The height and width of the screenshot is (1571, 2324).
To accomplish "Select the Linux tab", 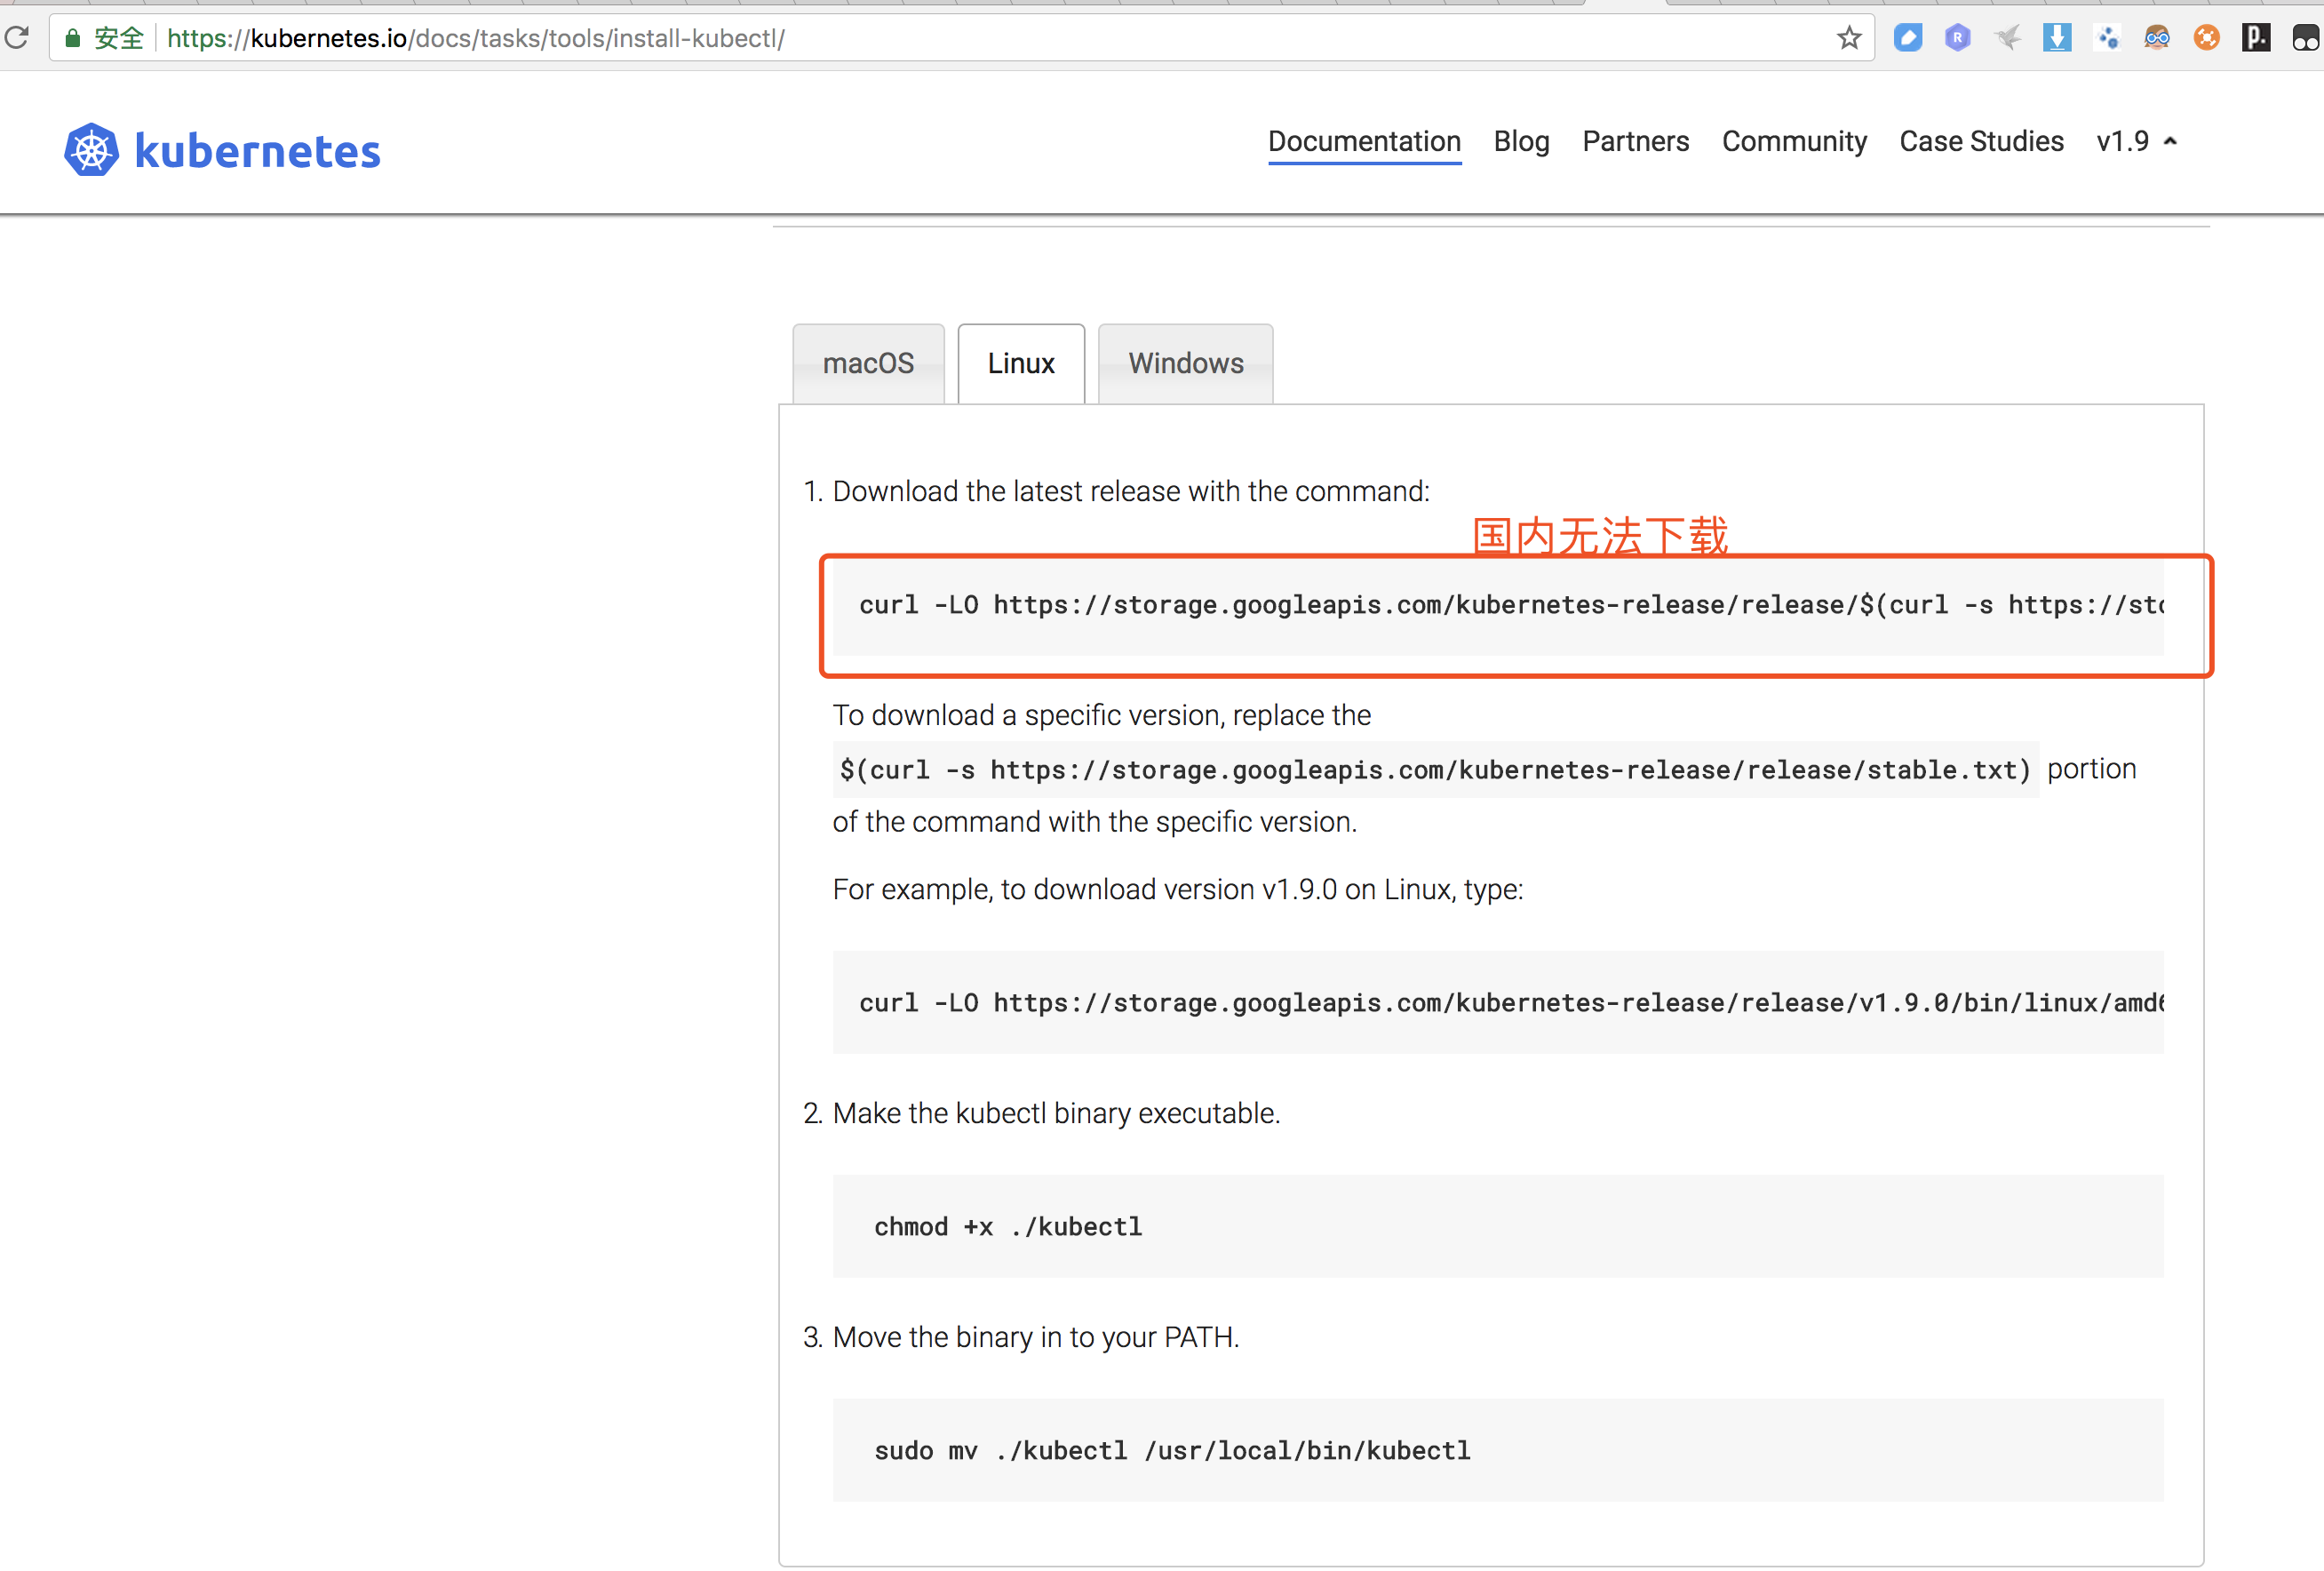I will (1021, 363).
